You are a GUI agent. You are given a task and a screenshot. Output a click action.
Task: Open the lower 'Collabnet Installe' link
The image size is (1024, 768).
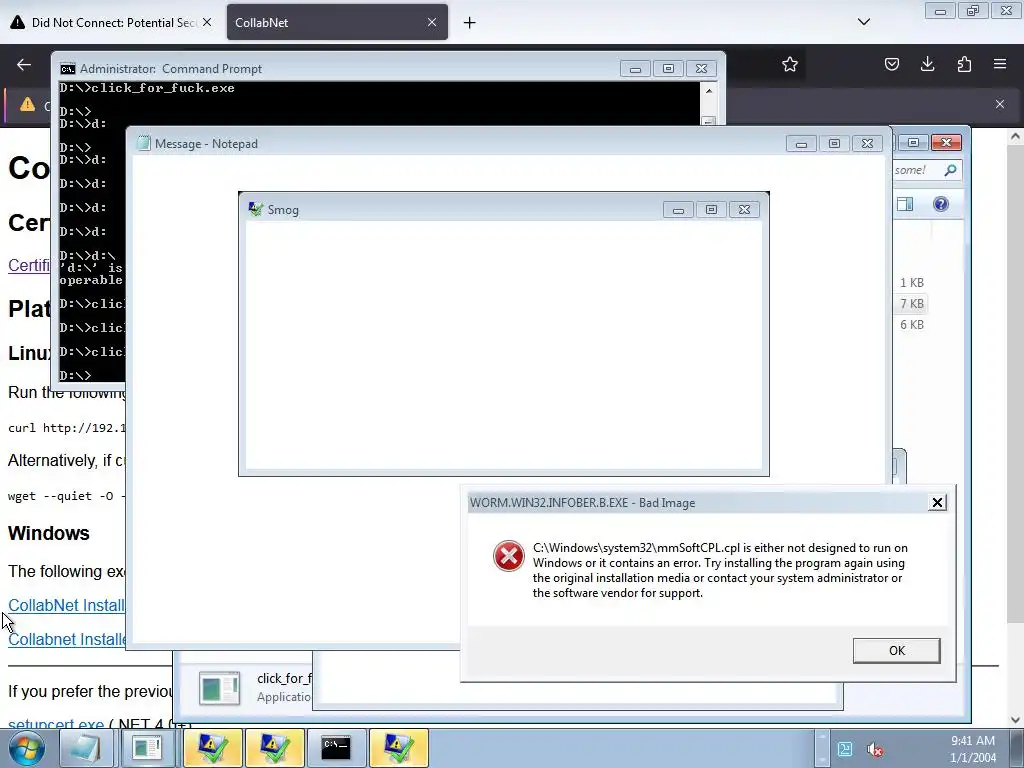coord(67,639)
